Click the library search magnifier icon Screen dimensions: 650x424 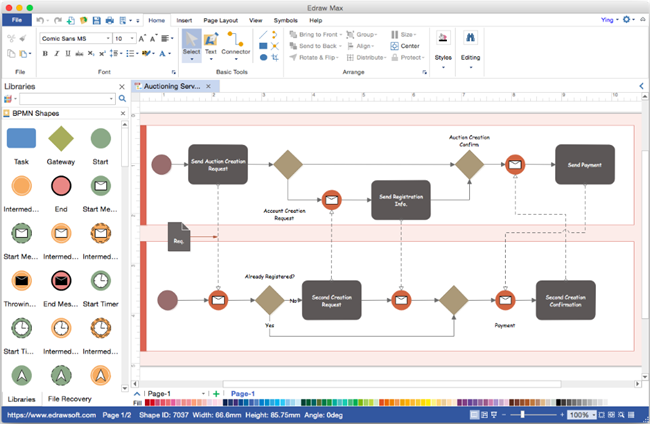pos(123,99)
